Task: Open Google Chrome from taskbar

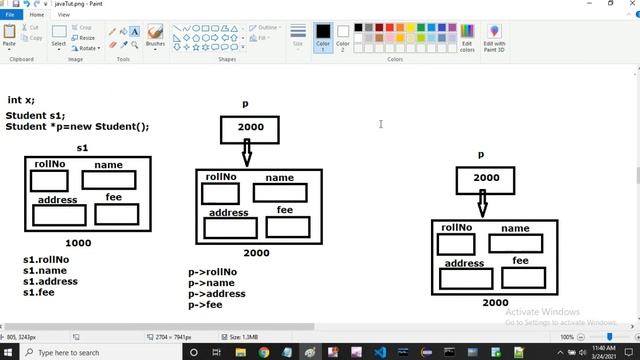Action: (x=264, y=352)
